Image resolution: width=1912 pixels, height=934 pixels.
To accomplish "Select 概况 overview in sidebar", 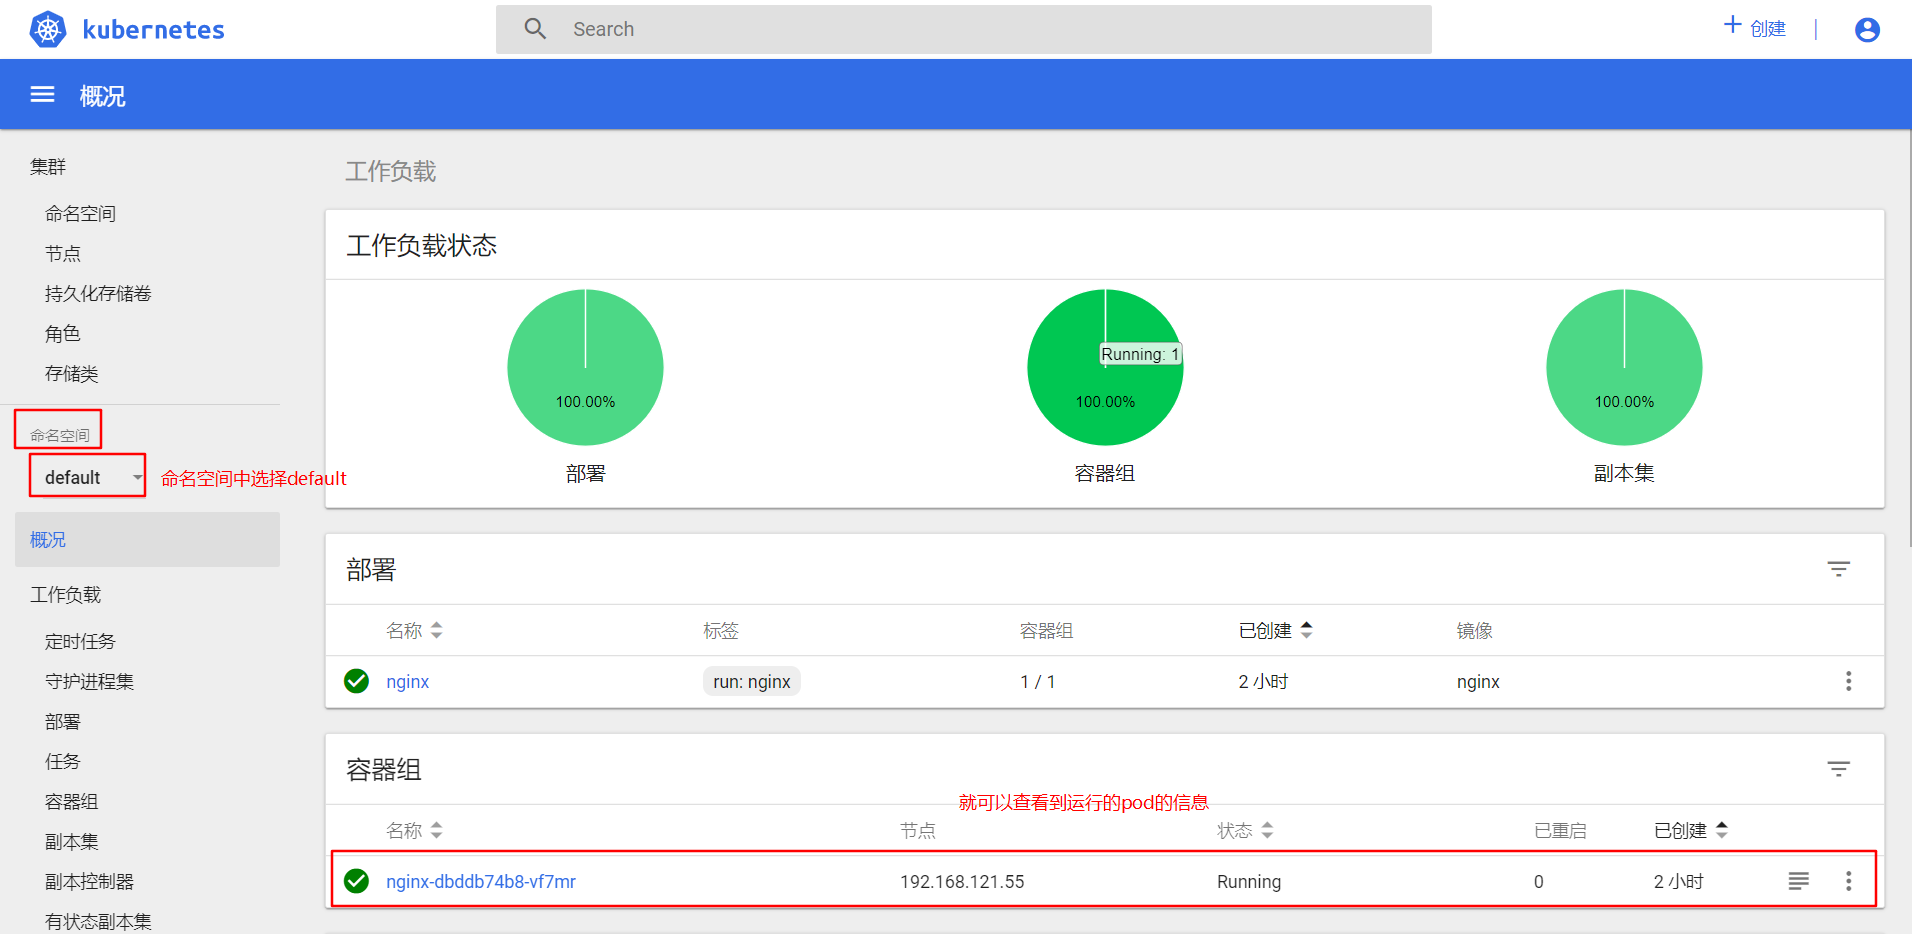I will [x=147, y=540].
